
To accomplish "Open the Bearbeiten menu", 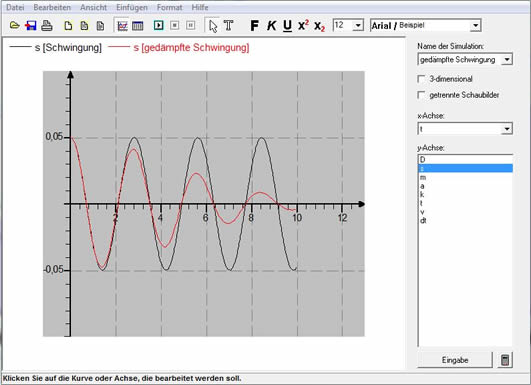I will (x=52, y=7).
